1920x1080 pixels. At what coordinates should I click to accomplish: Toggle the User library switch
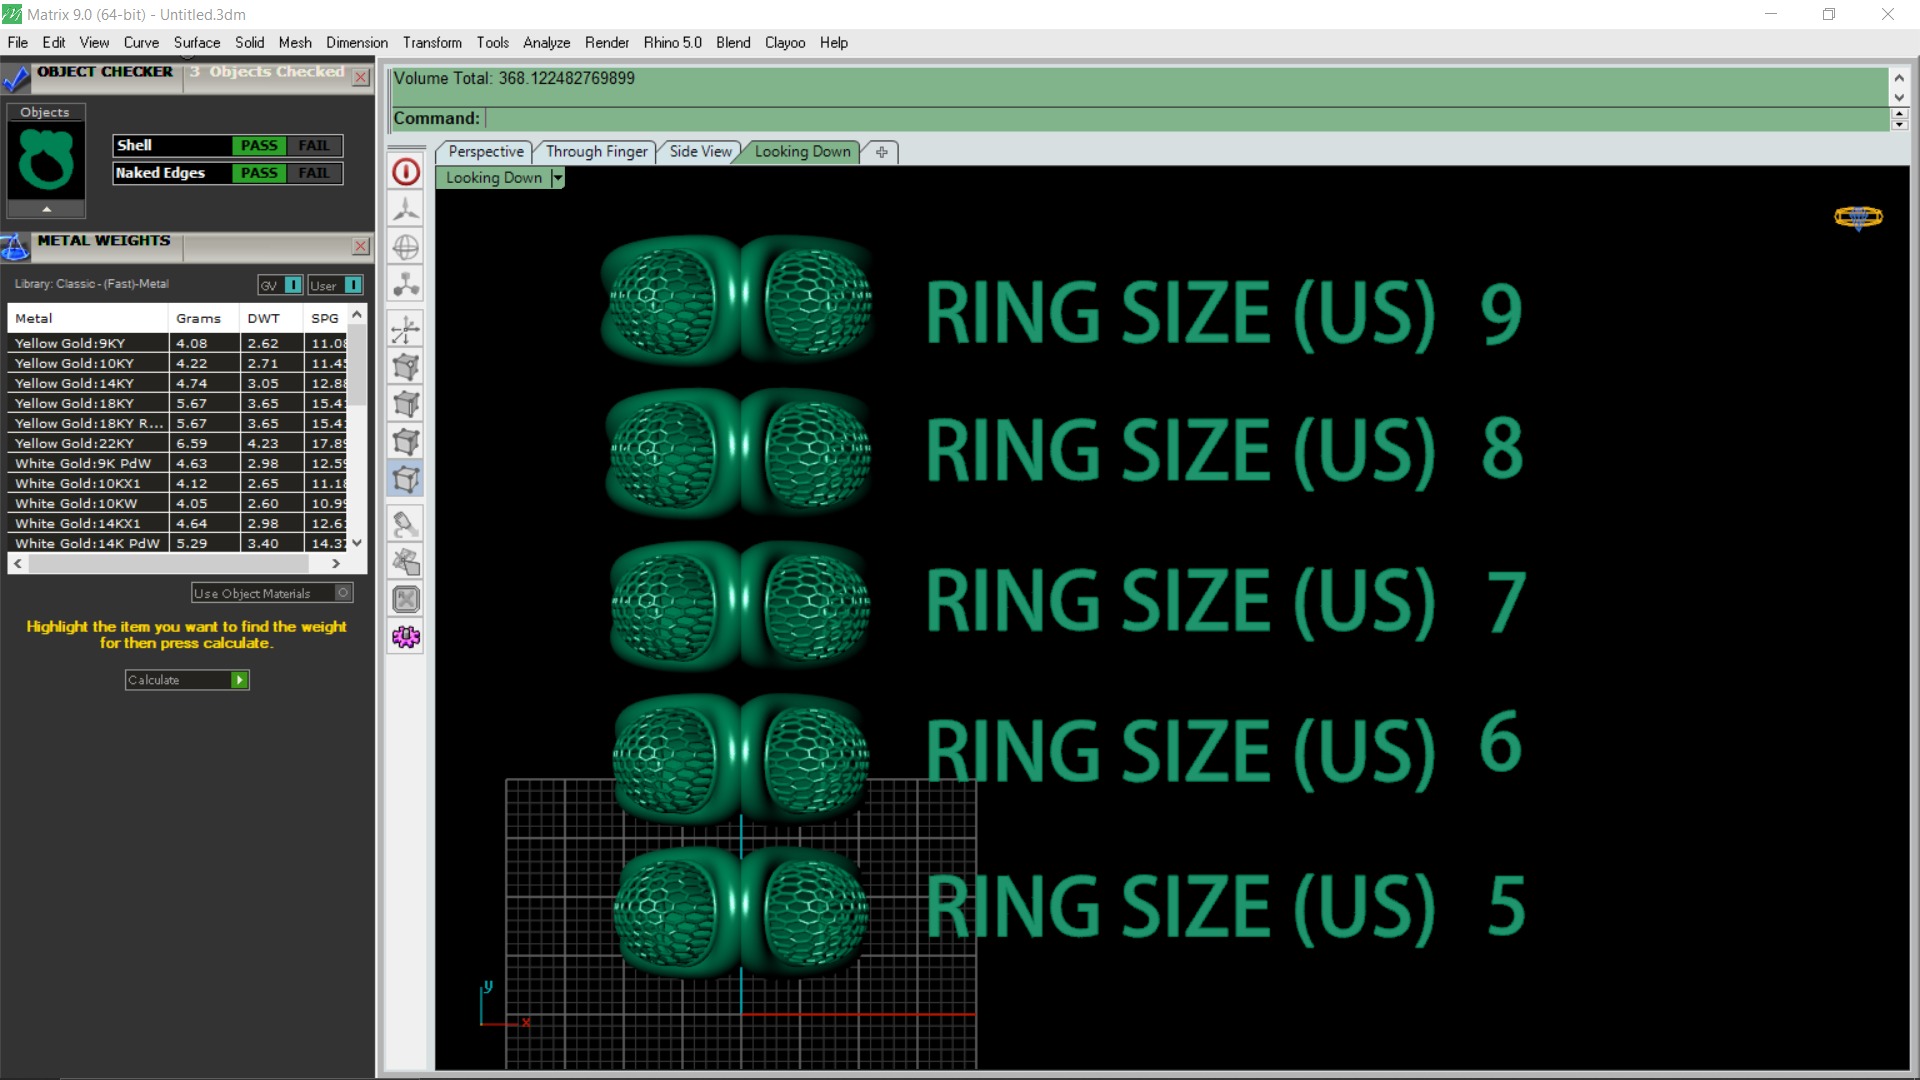tap(352, 285)
